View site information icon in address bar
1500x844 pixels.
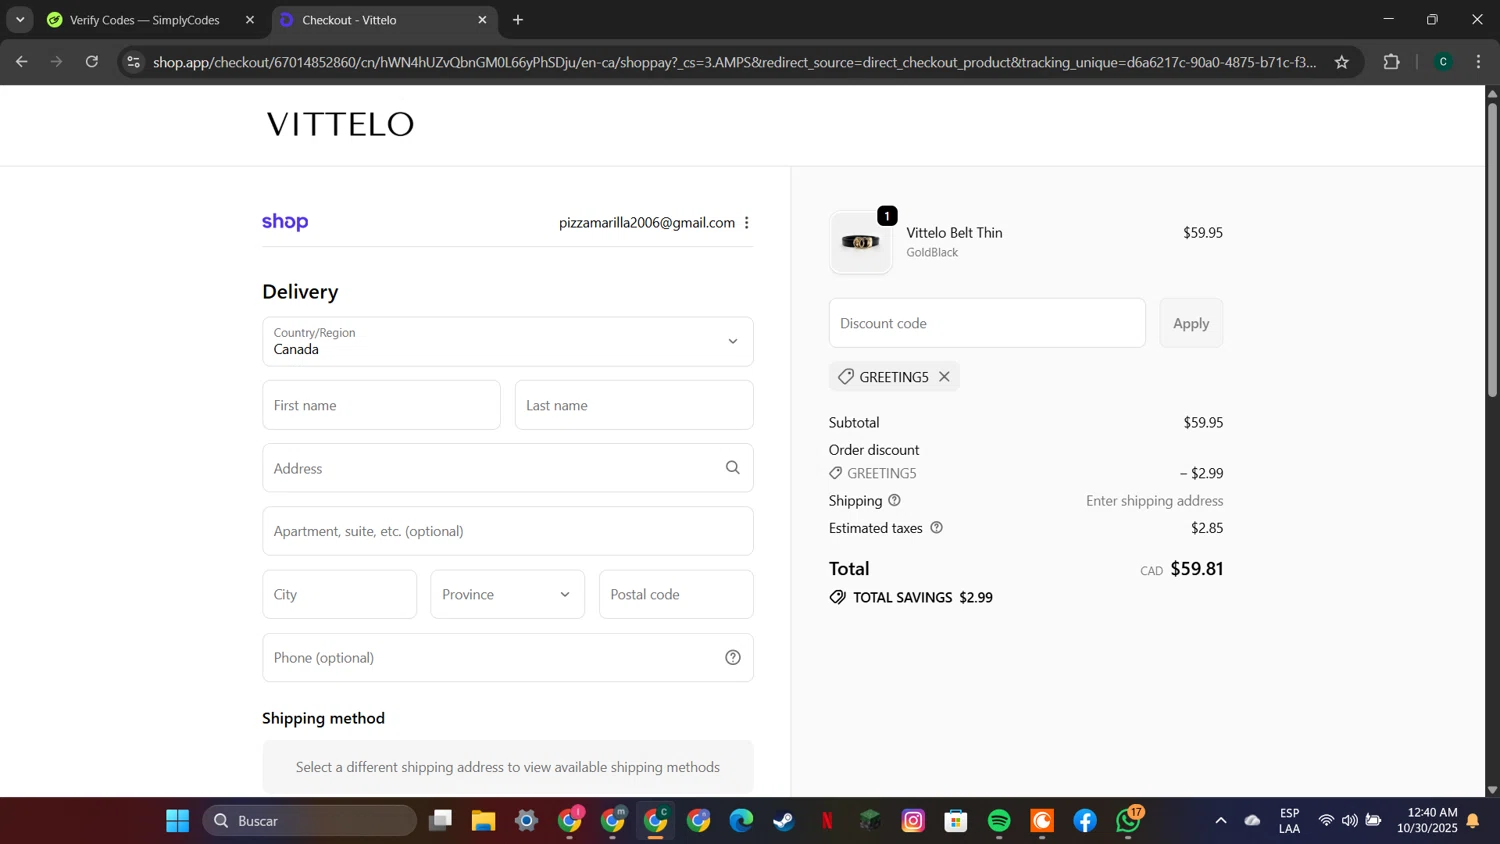point(133,62)
